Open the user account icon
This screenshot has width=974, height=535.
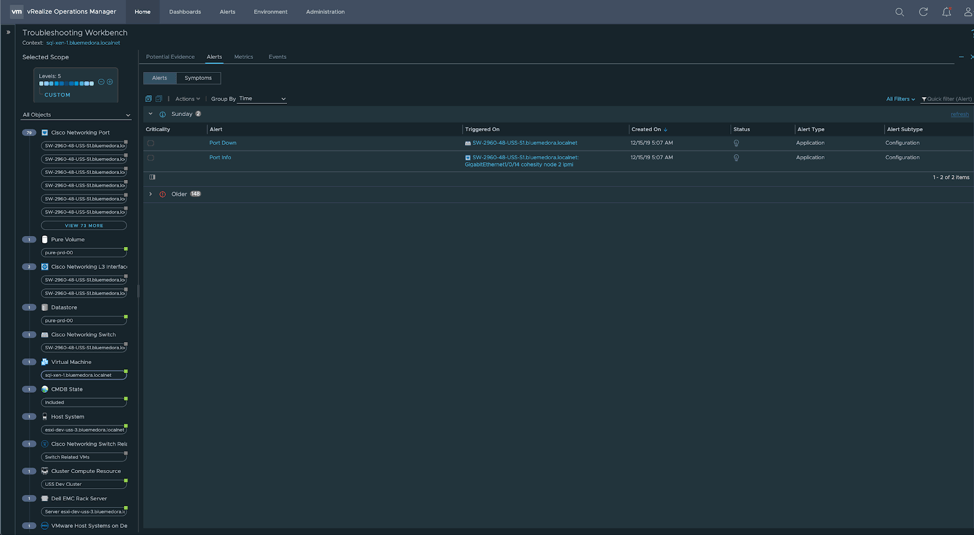pyautogui.click(x=968, y=12)
